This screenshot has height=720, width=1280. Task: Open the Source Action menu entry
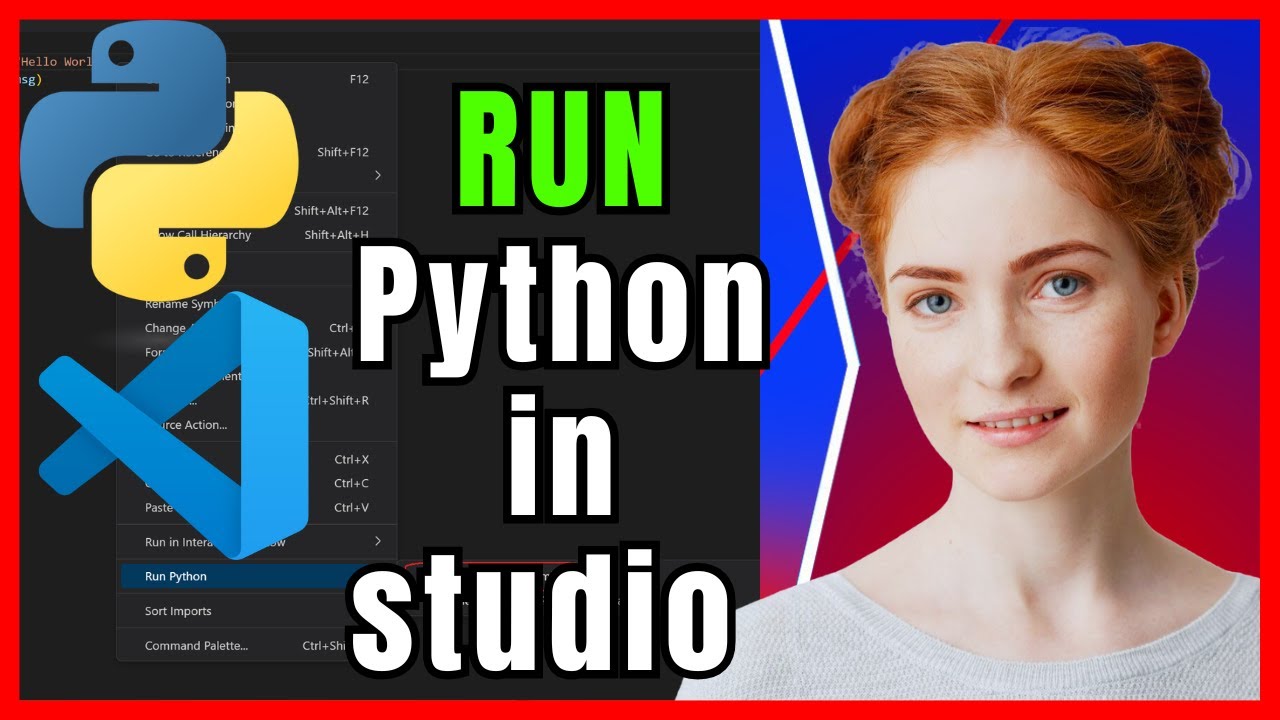pyautogui.click(x=258, y=424)
